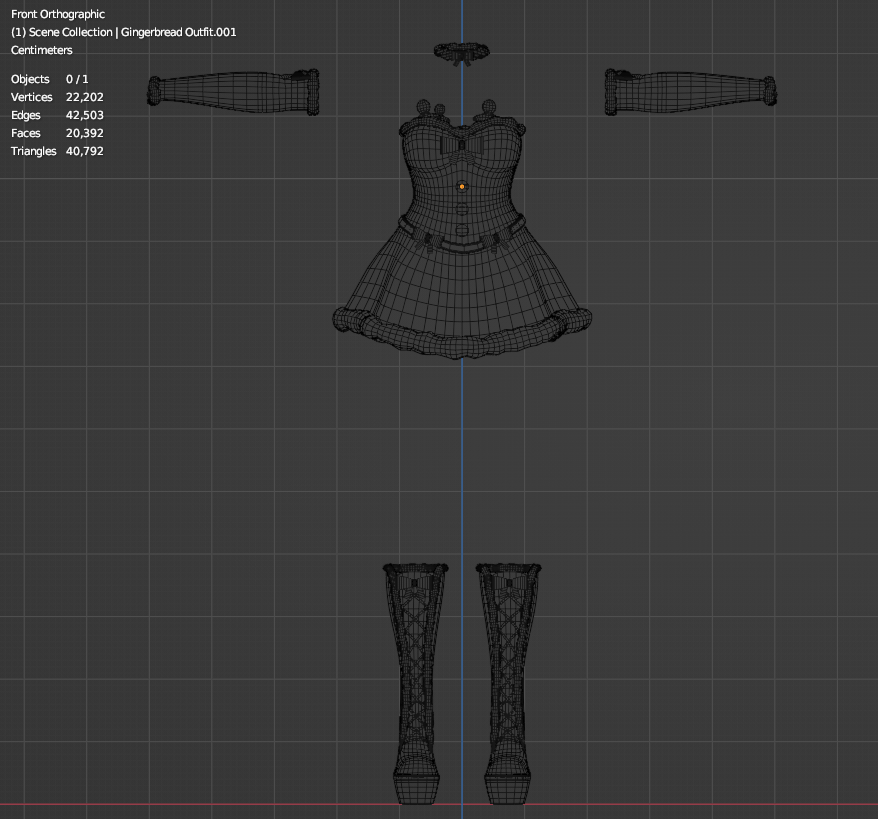Viewport: 878px width, 819px height.
Task: Select the choker bow mesh above the dress
Action: pos(460,53)
